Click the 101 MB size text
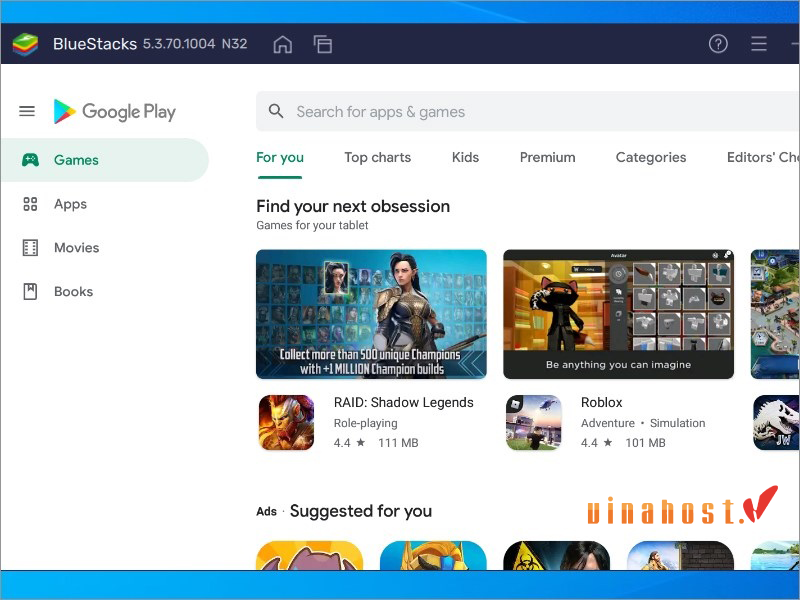This screenshot has height=600, width=800. click(x=645, y=443)
